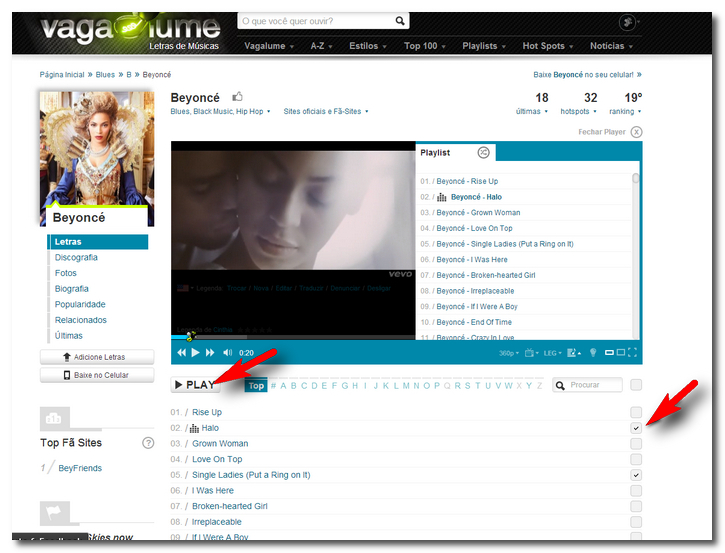Tick the checkbox for Rise Up
Image resolution: width=725 pixels, height=553 pixels.
coord(636,412)
